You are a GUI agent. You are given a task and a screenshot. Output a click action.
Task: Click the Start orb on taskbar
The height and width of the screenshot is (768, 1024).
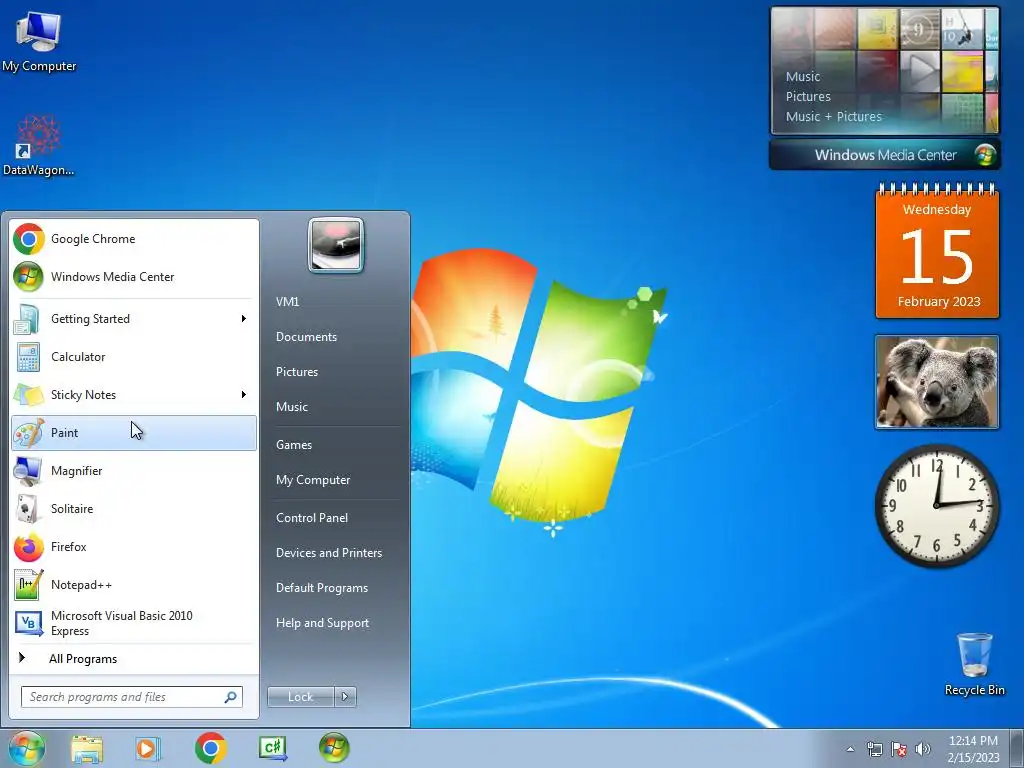point(26,748)
